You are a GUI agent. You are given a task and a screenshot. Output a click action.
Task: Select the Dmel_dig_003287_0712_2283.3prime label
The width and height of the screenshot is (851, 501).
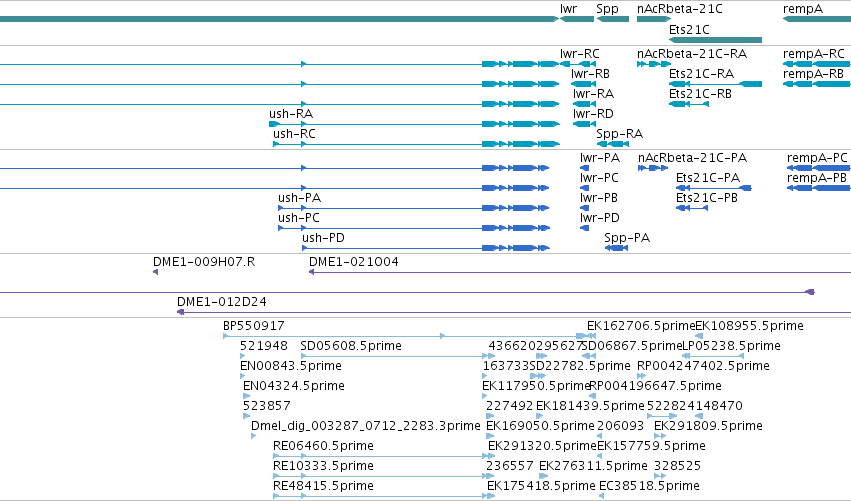tap(366, 427)
